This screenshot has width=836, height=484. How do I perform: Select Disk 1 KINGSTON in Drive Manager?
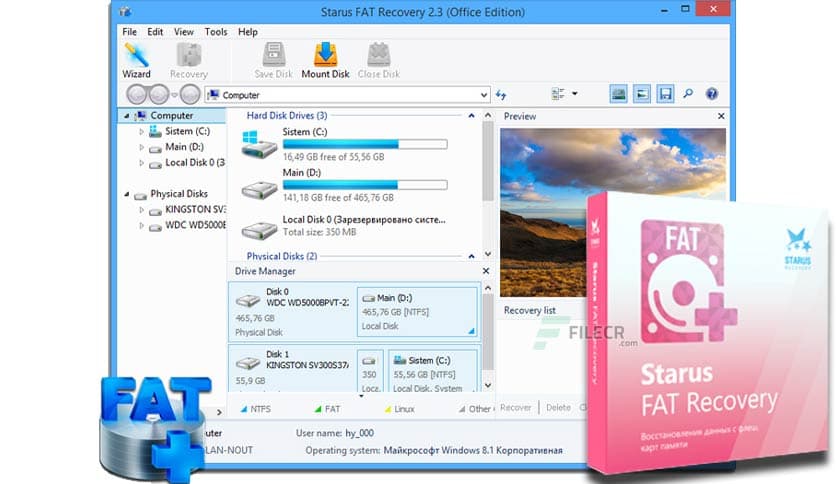coord(292,369)
